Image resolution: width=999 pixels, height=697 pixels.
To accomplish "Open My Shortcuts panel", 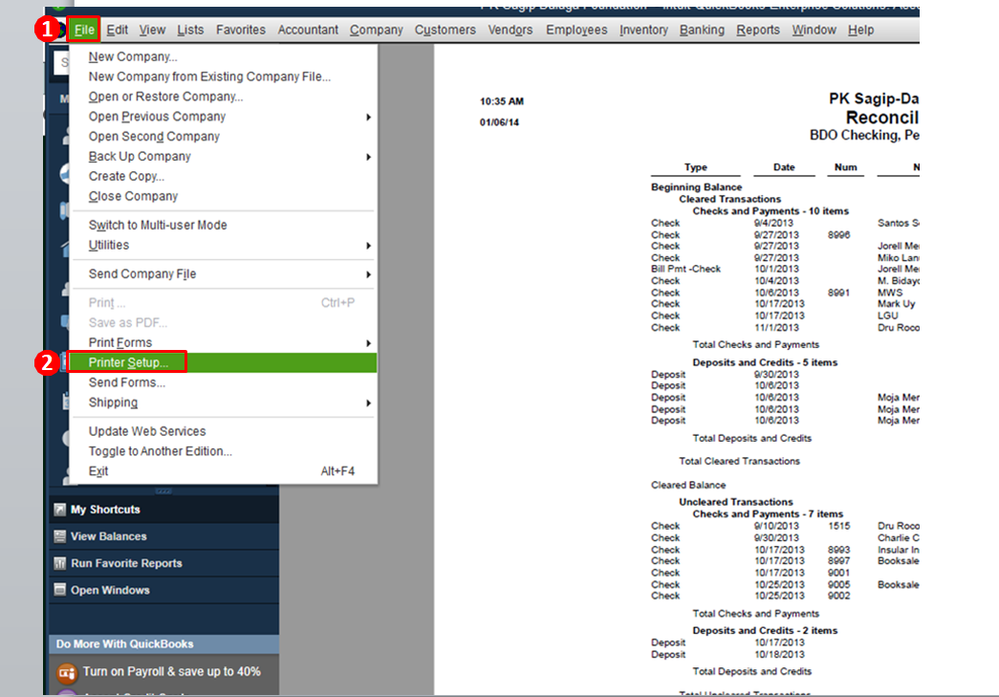I will (x=164, y=510).
